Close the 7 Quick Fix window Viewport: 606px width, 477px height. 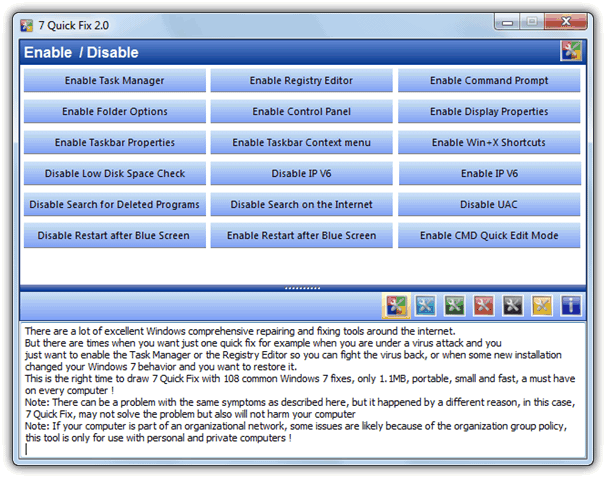(x=566, y=22)
